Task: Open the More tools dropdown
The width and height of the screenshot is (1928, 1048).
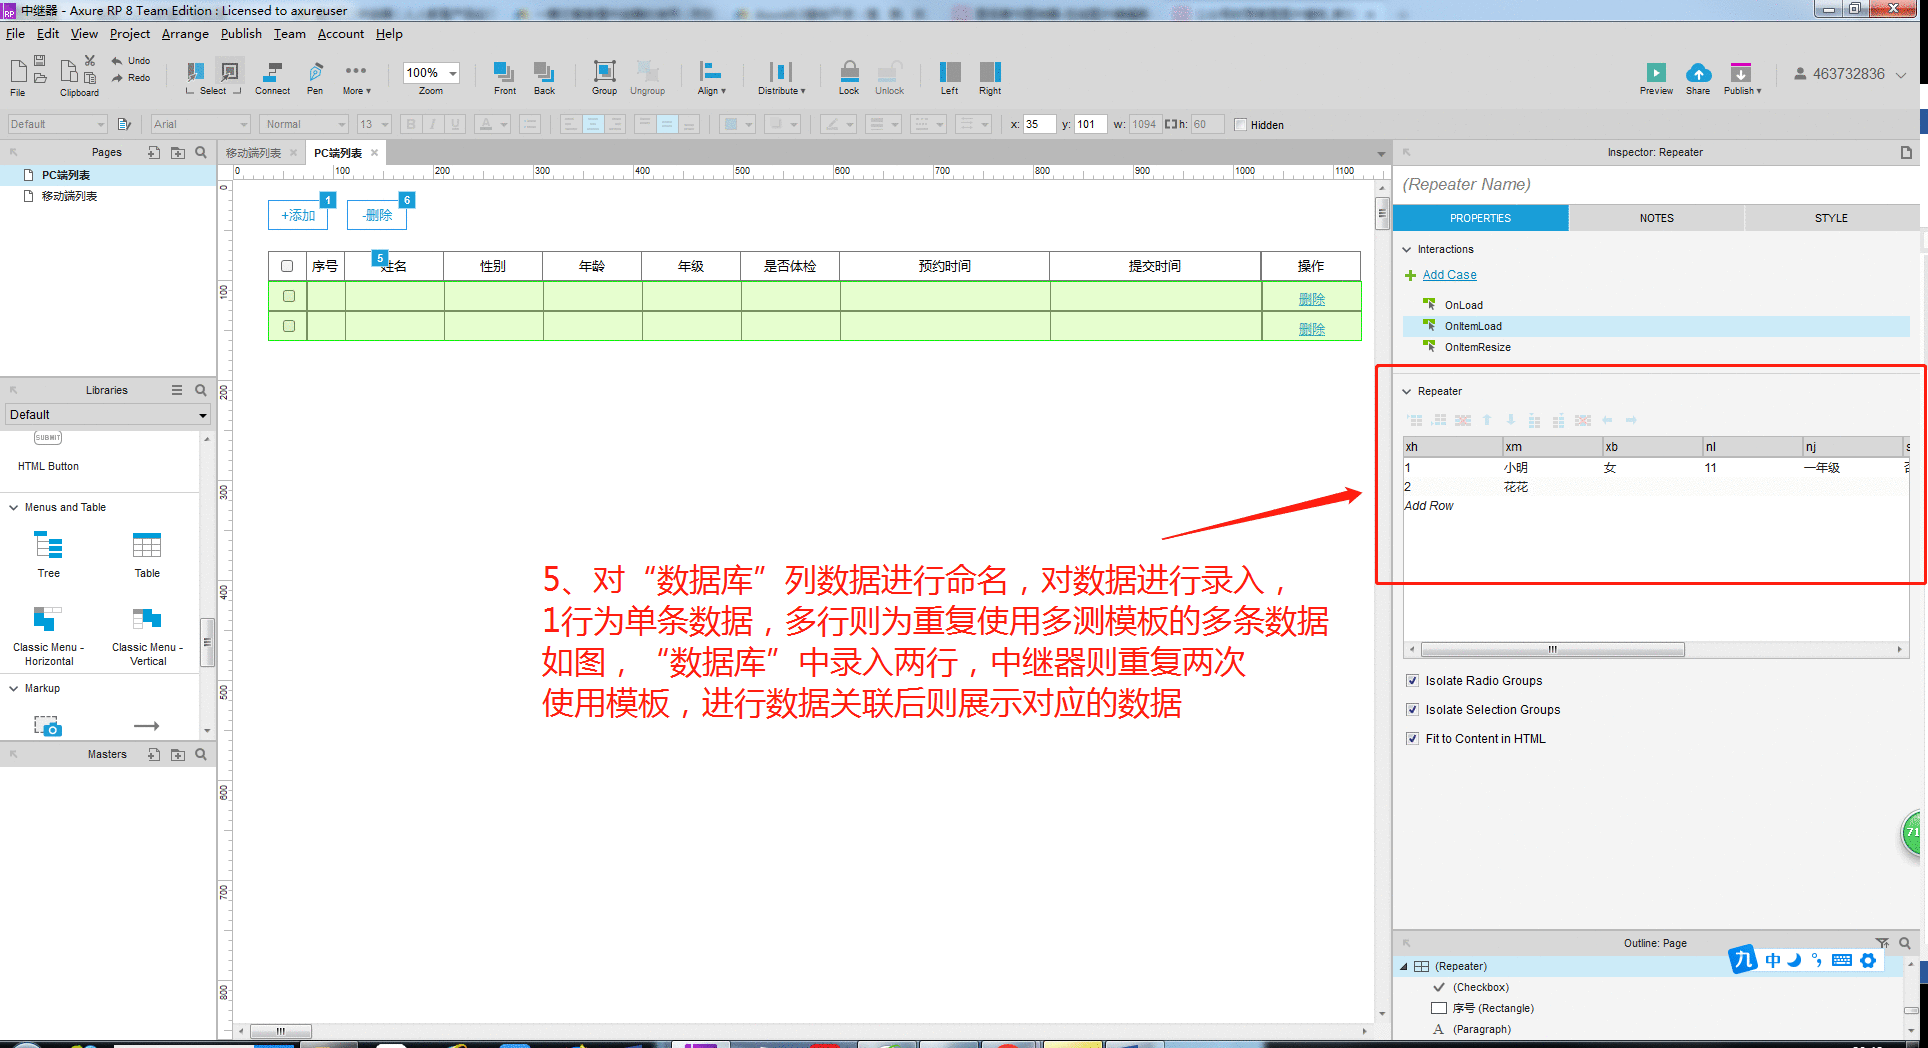Action: click(x=356, y=78)
